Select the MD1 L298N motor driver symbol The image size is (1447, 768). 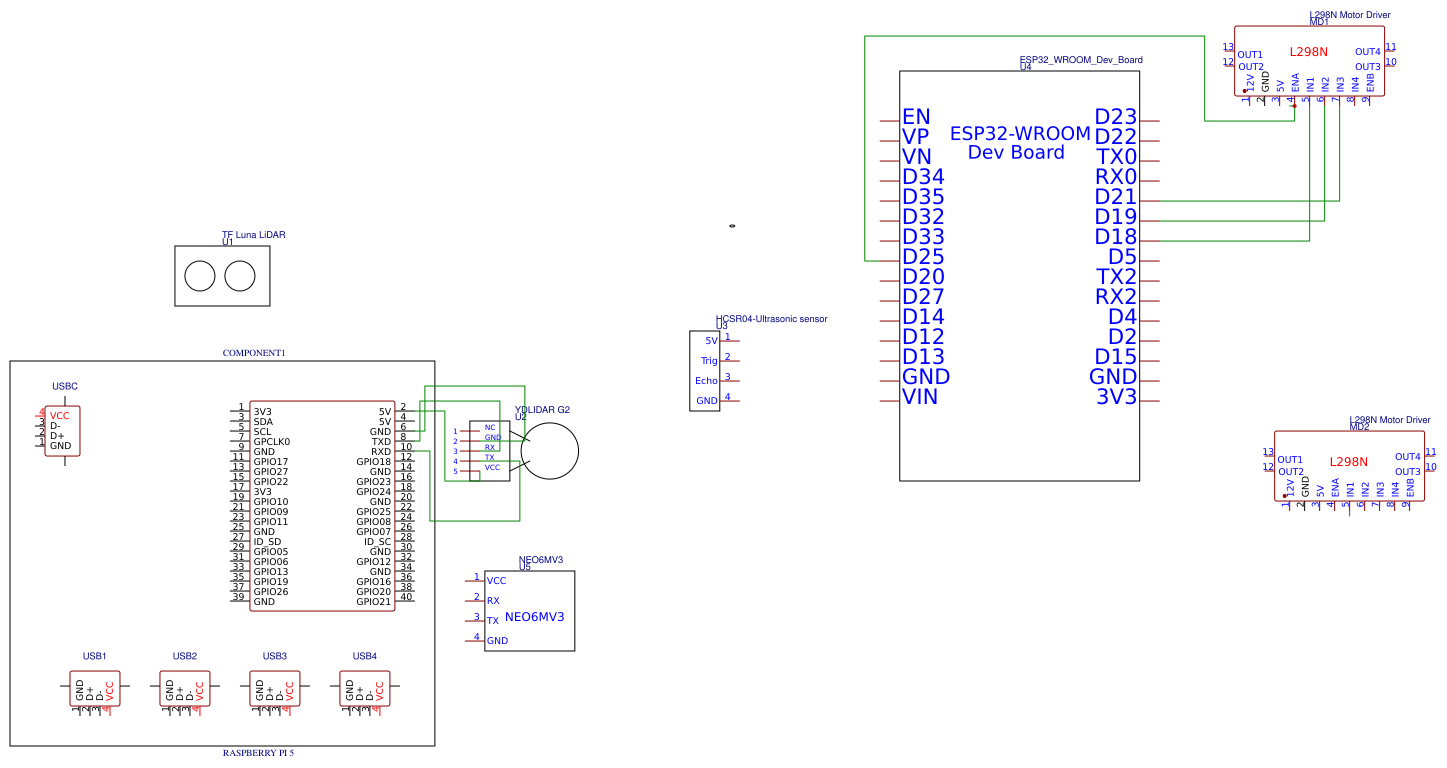pos(1309,61)
